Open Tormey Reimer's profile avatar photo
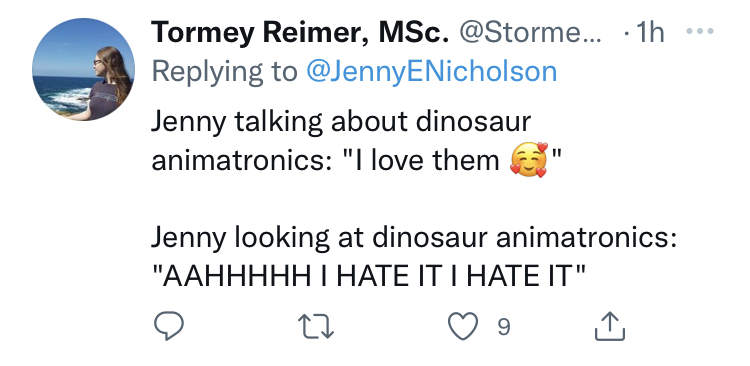Screen dimensions: 750x366 pyautogui.click(x=83, y=69)
